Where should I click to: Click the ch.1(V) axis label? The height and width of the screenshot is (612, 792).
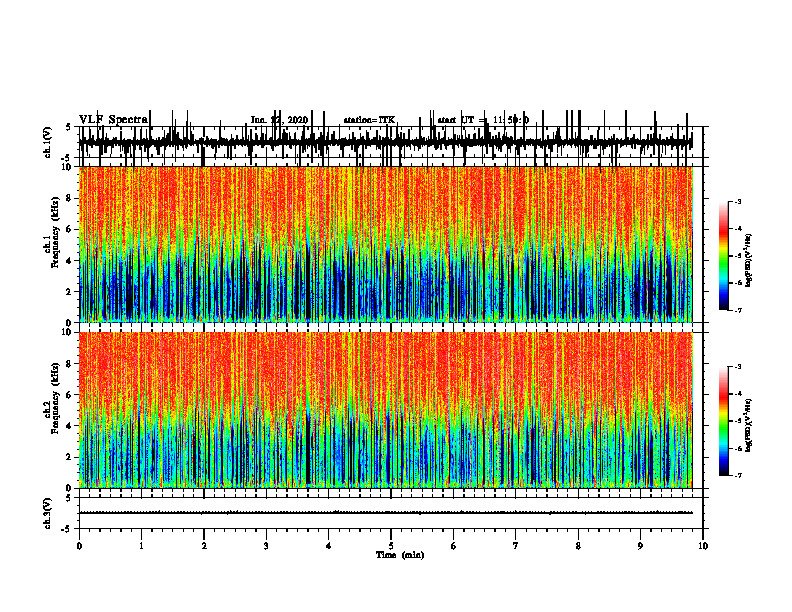(48, 142)
